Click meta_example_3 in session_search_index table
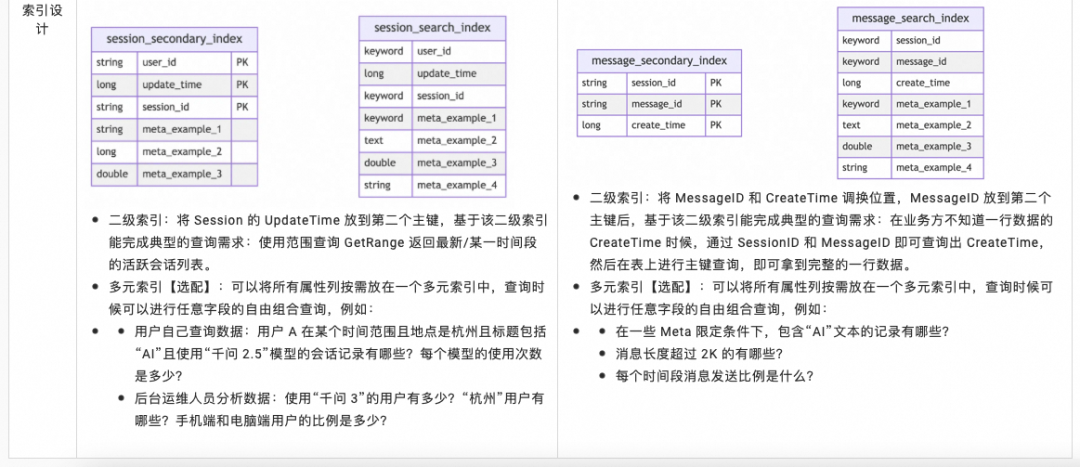This screenshot has height=467, width=1080. [457, 163]
